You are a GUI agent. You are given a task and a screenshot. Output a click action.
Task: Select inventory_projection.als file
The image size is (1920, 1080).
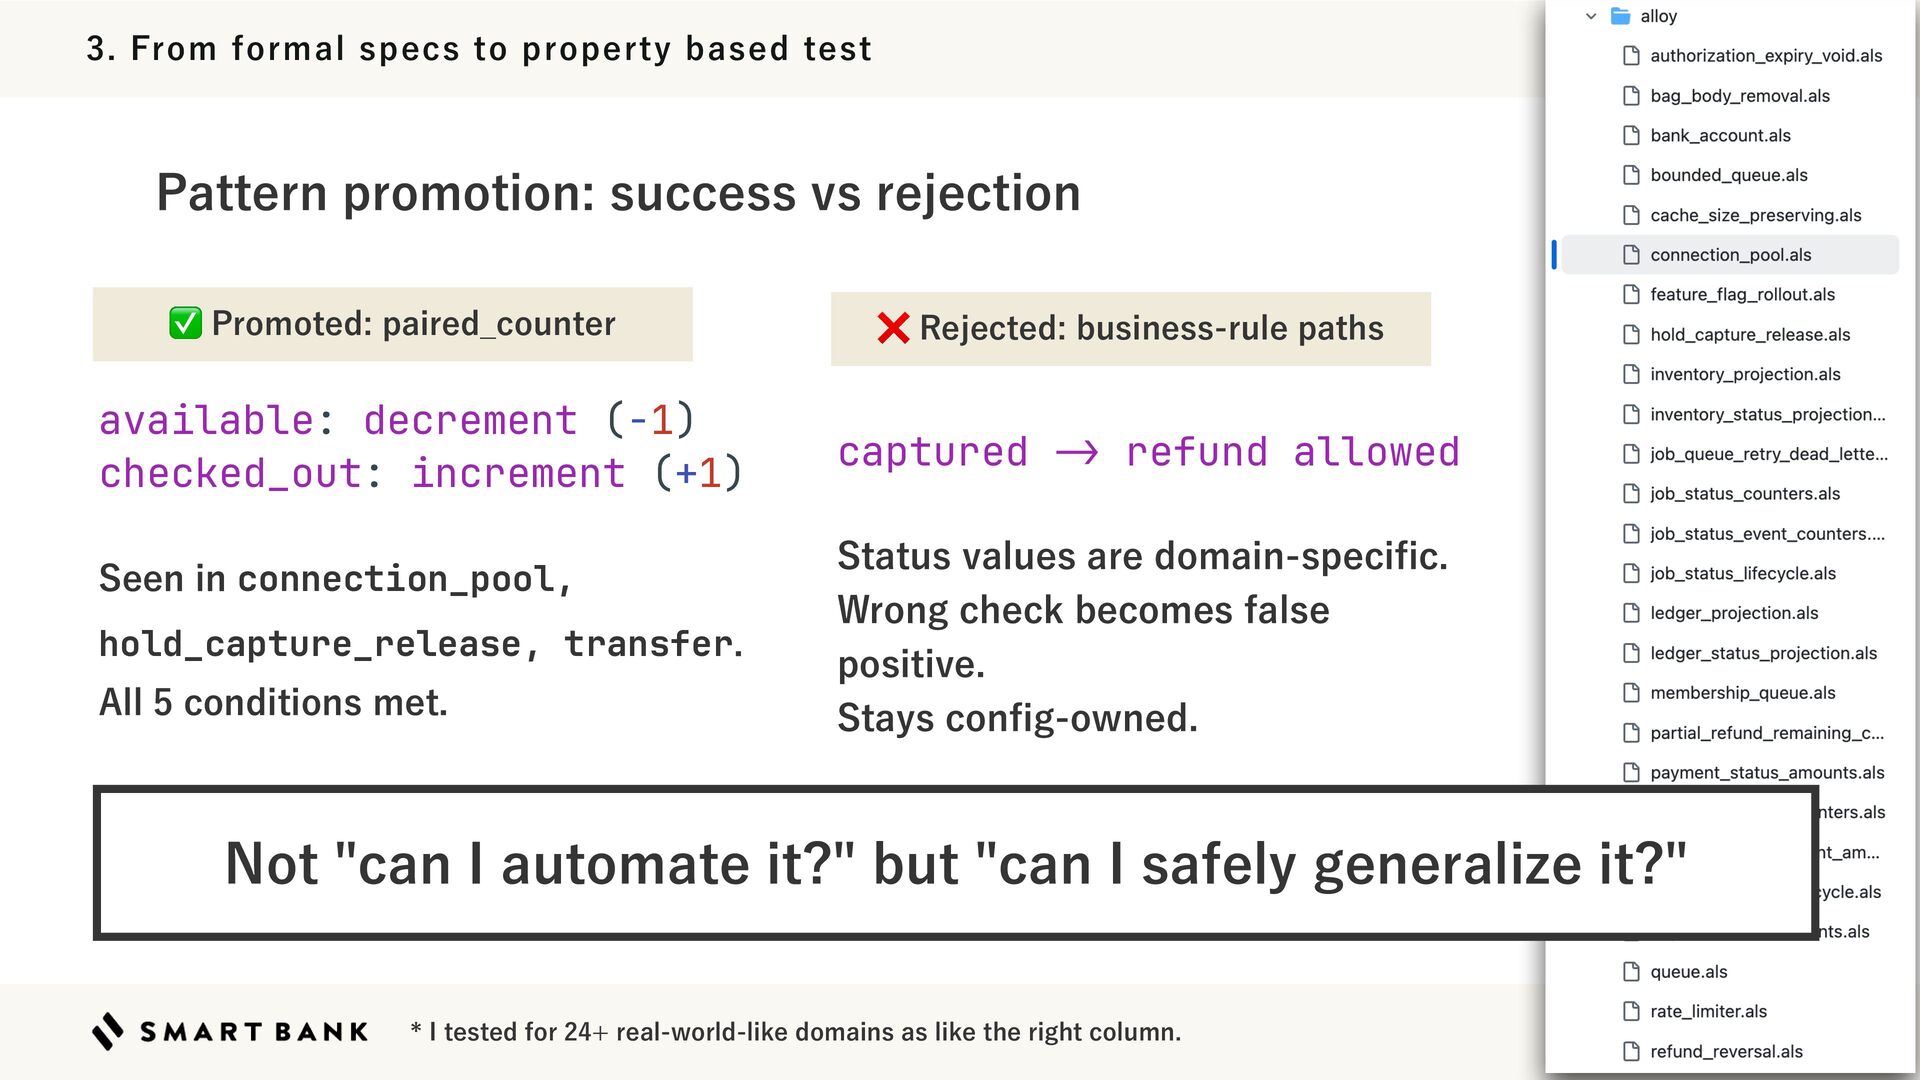click(x=1745, y=374)
